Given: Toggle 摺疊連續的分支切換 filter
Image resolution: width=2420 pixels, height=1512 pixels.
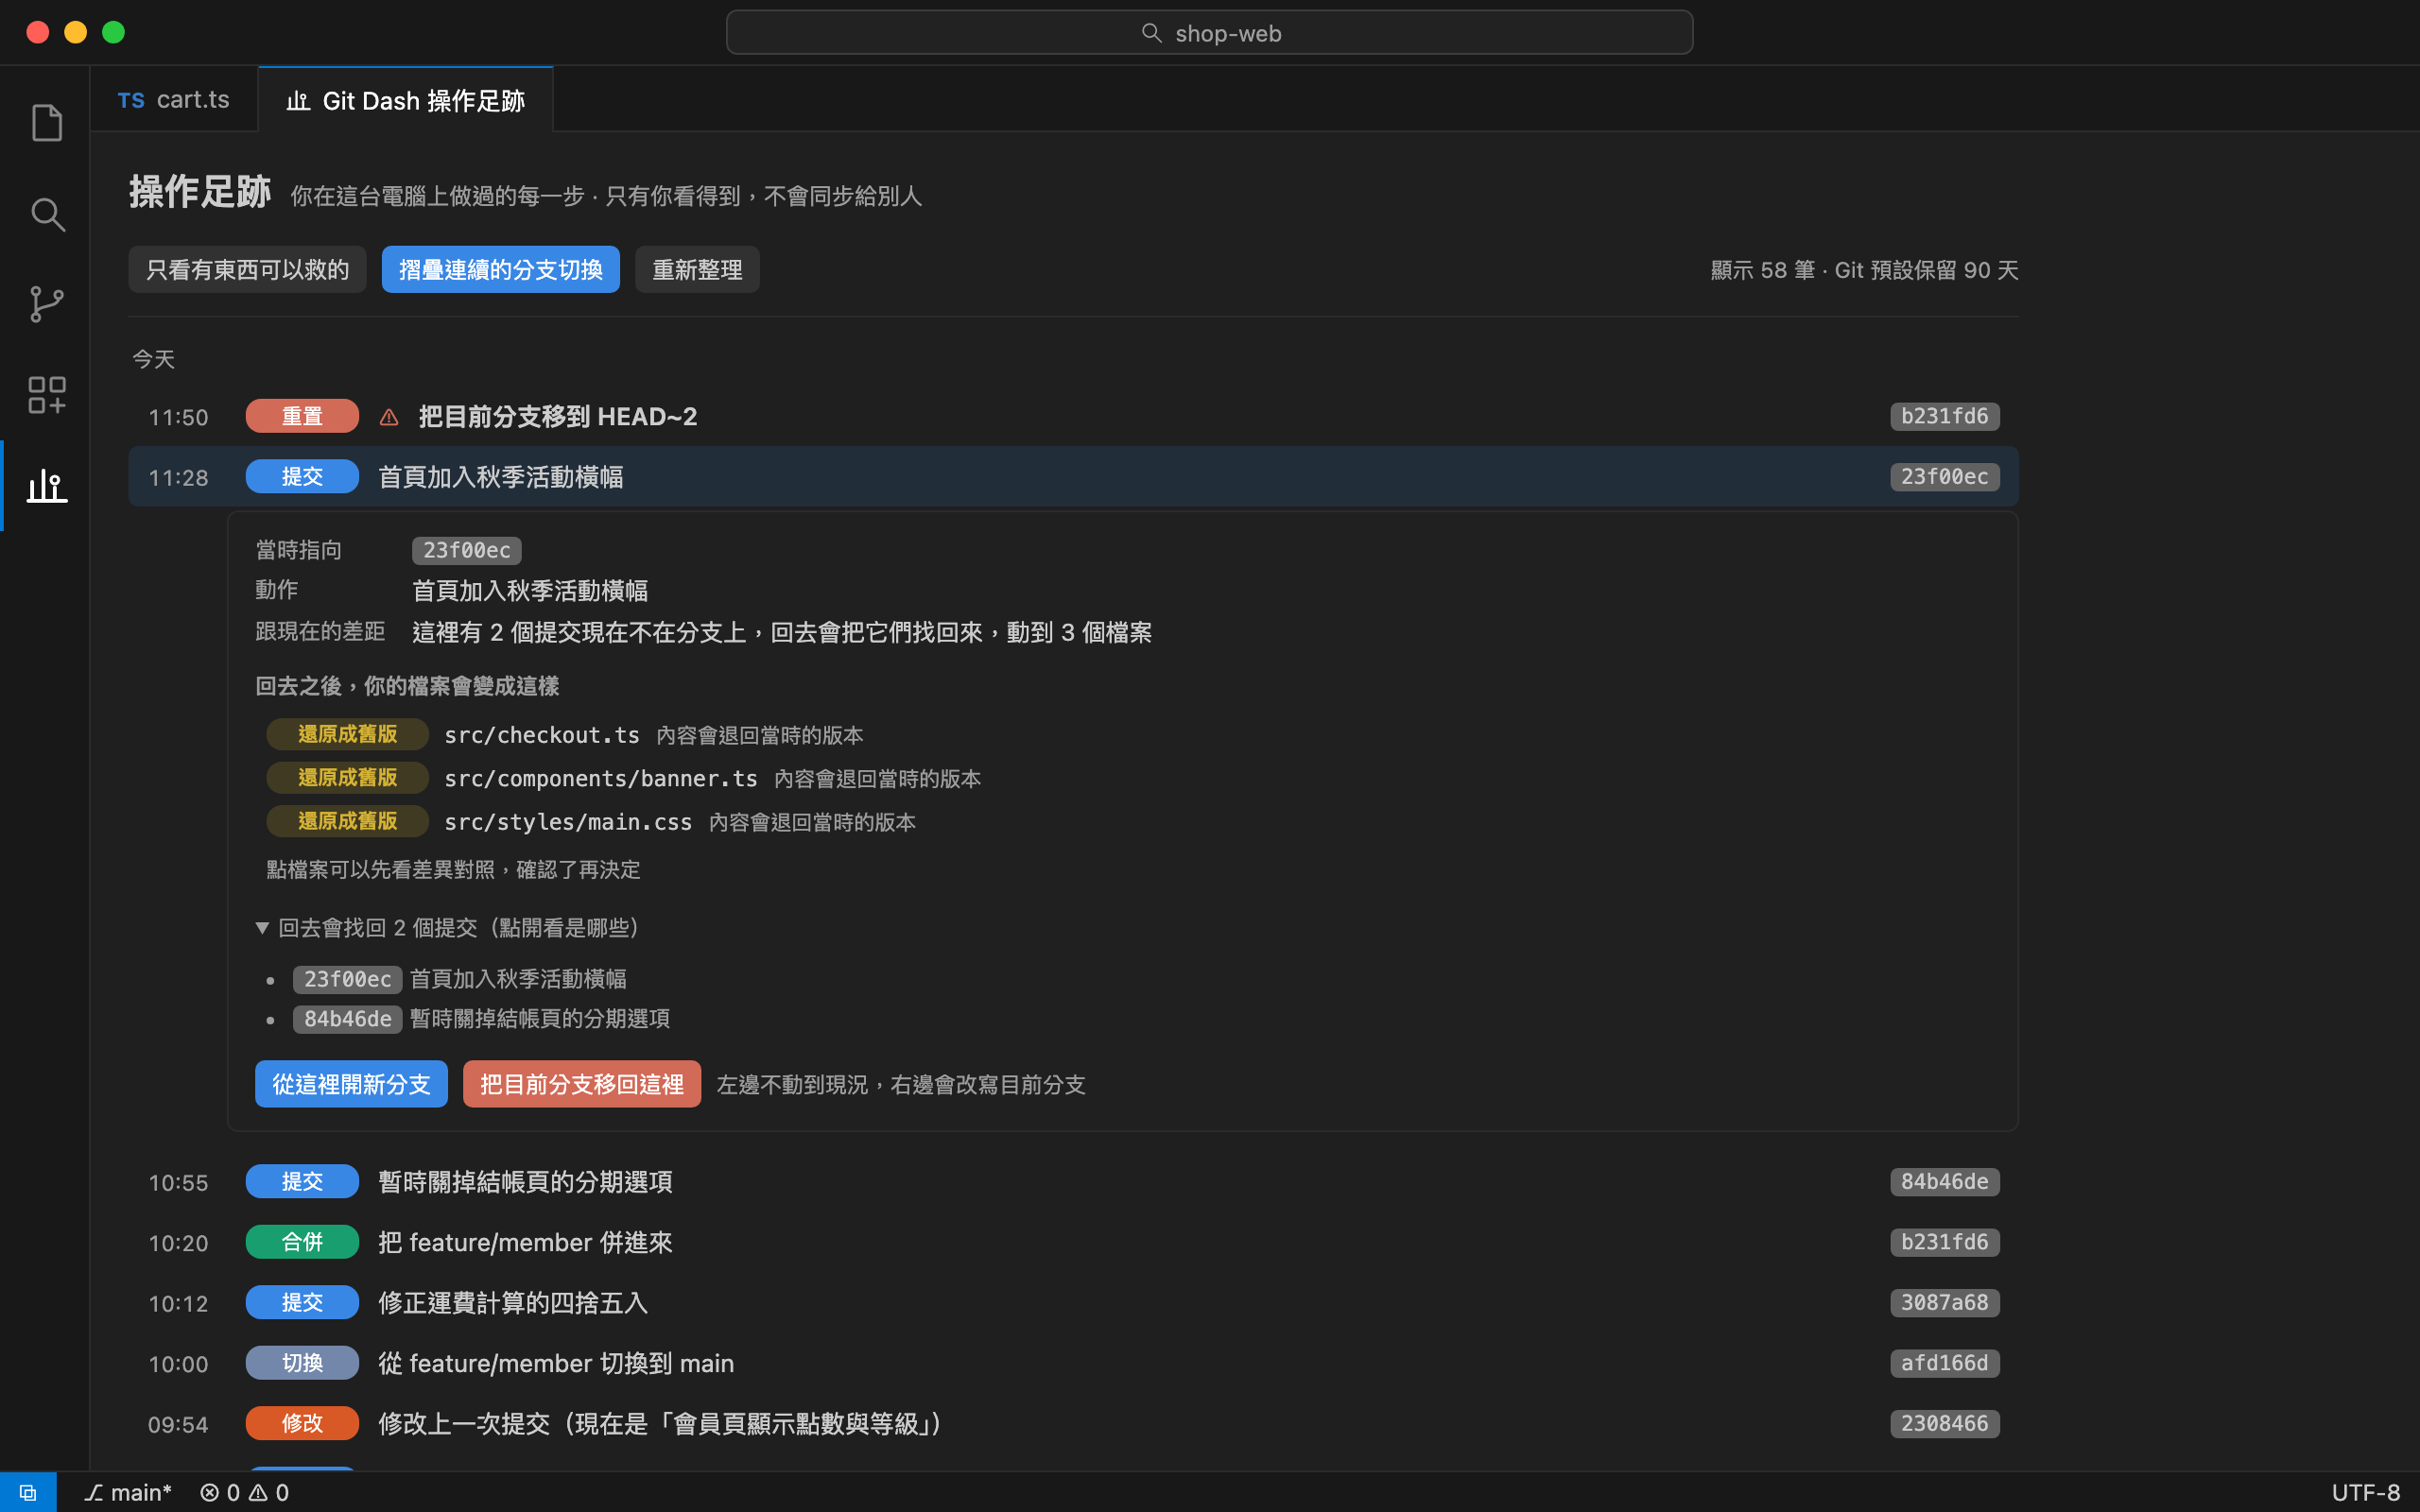Looking at the screenshot, I should point(500,270).
